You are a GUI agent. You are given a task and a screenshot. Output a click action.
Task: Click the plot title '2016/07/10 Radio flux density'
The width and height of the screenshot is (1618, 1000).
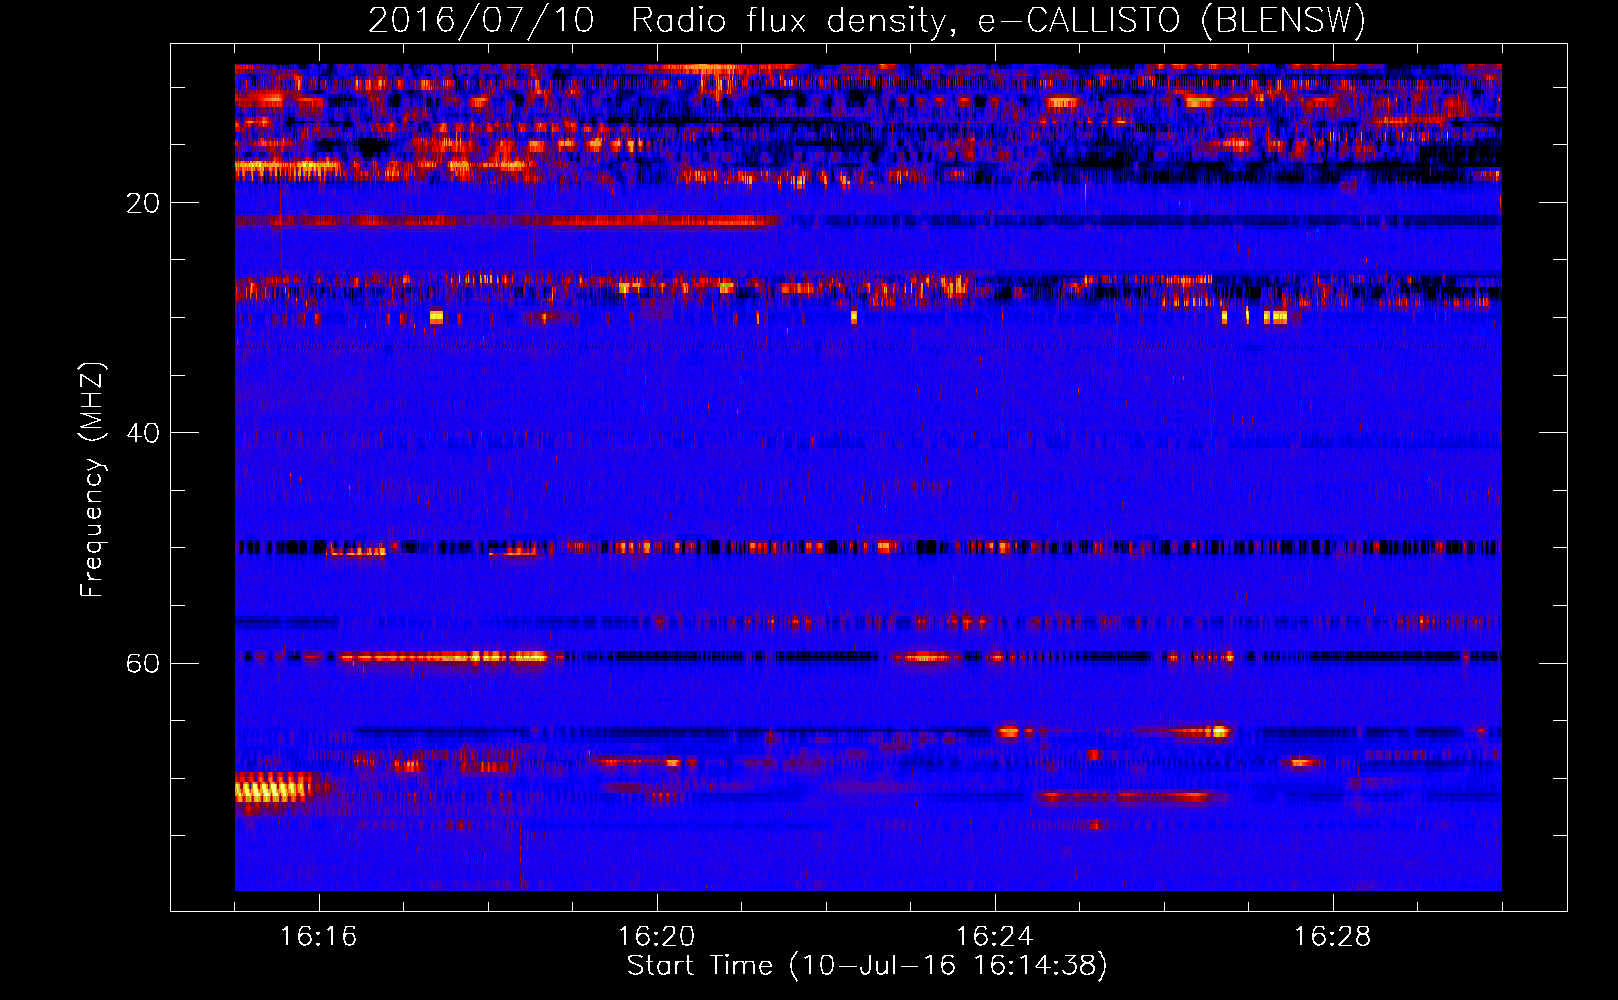[x=867, y=21]
